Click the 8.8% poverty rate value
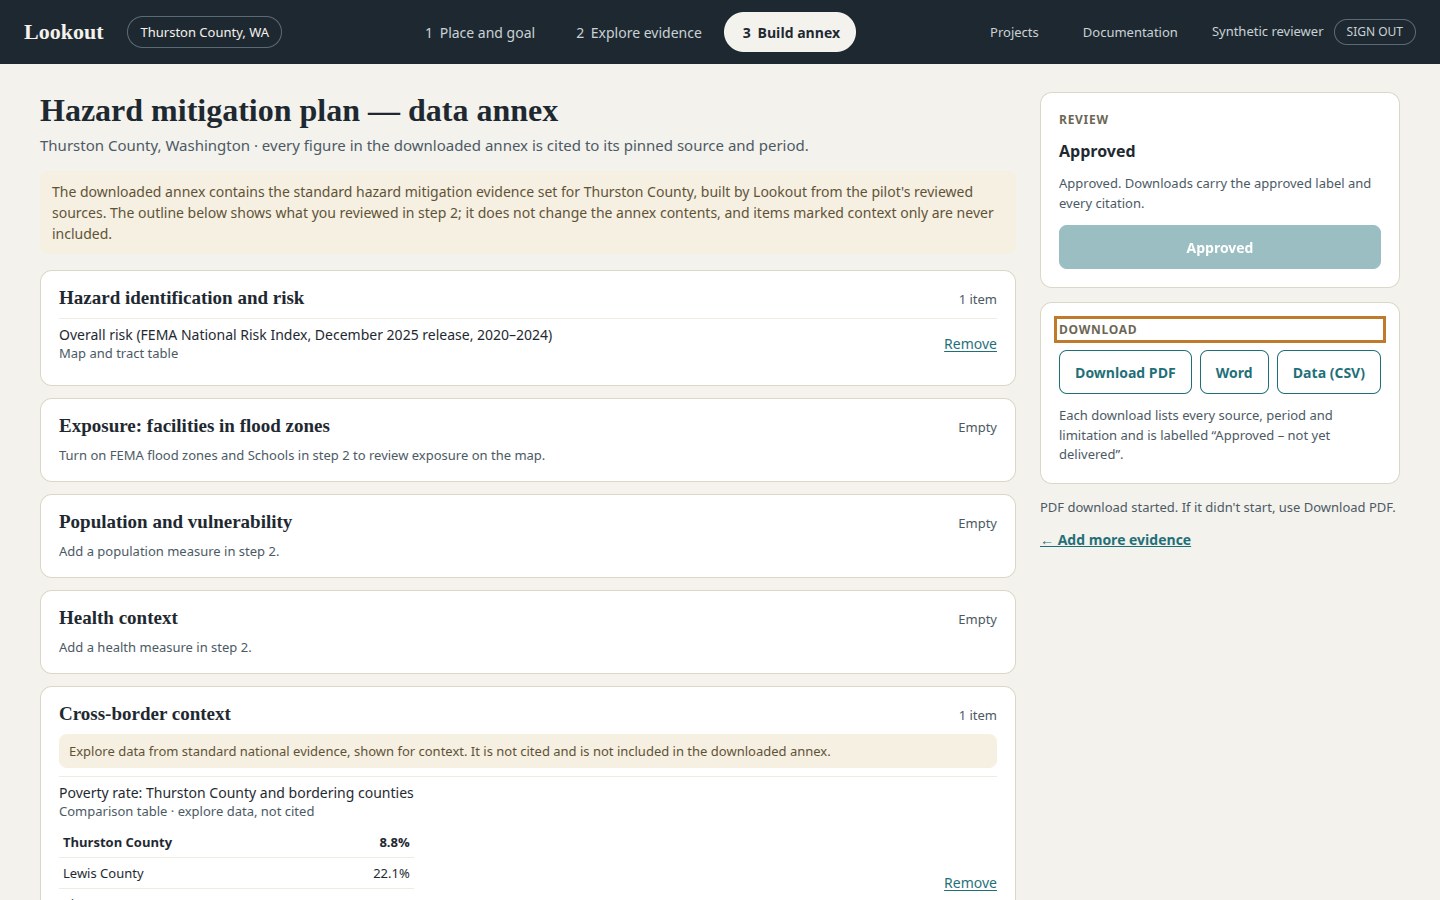 pos(394,843)
